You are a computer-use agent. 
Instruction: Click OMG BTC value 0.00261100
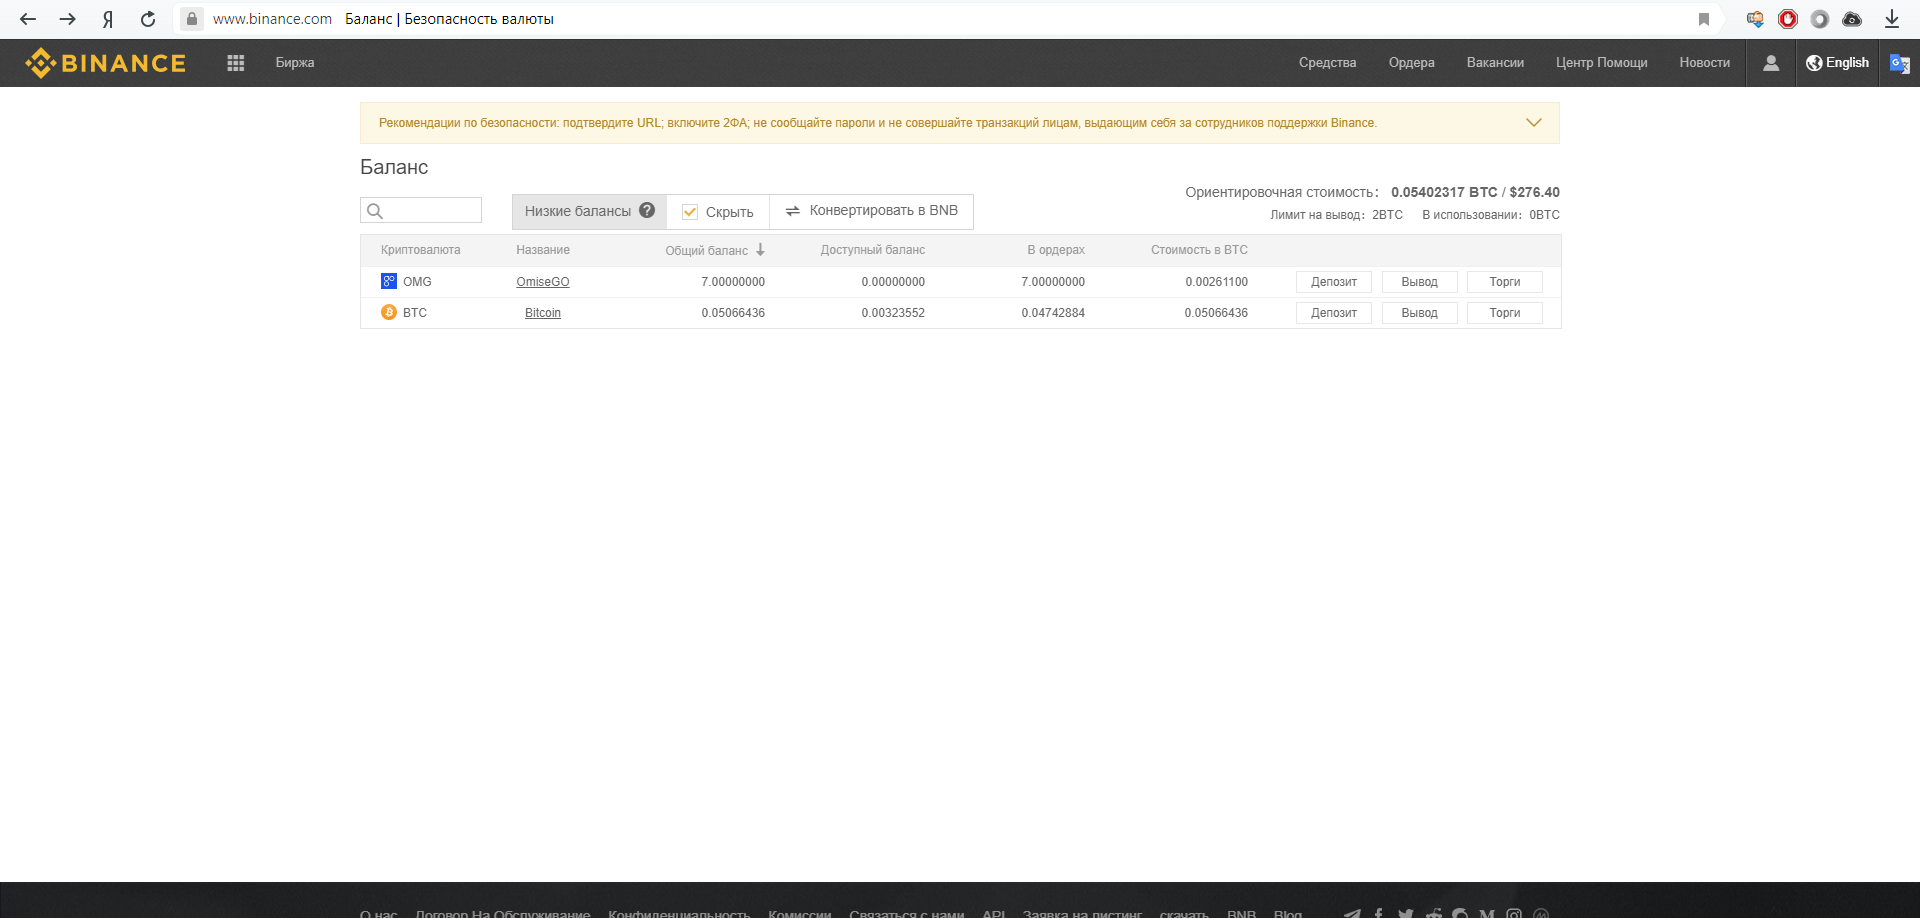1216,282
